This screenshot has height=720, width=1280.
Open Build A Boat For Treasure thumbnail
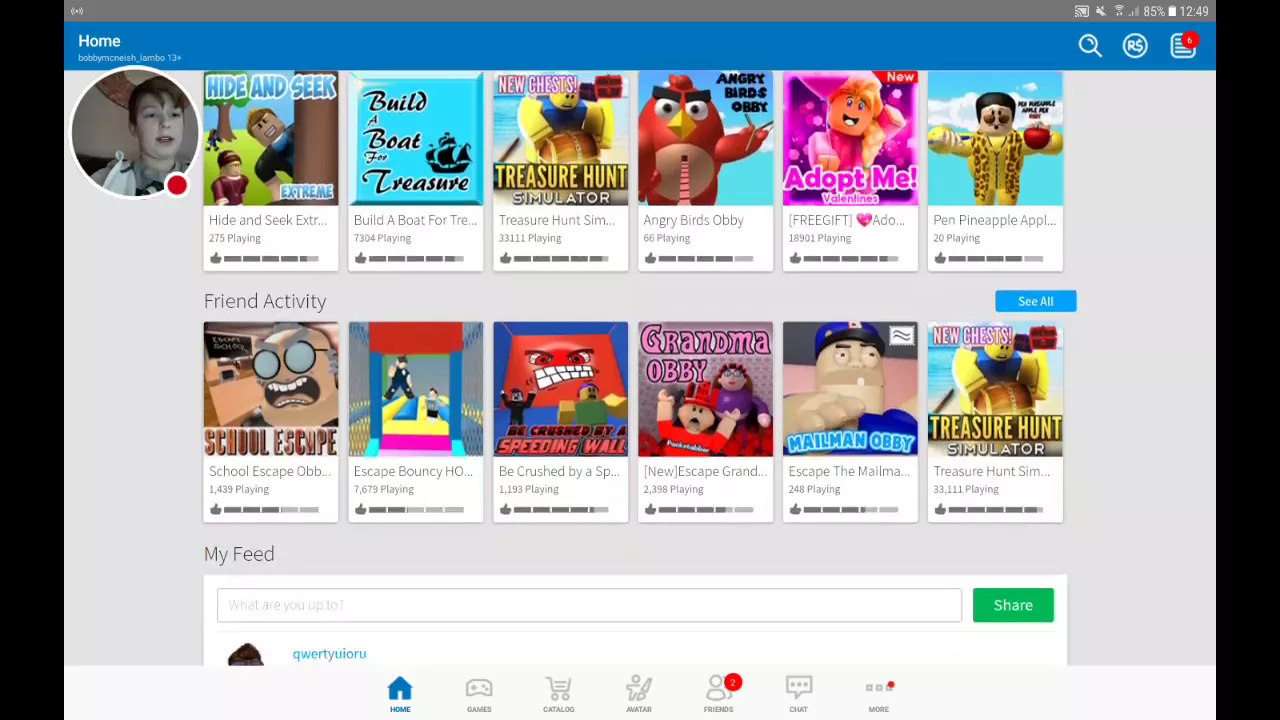tap(416, 138)
